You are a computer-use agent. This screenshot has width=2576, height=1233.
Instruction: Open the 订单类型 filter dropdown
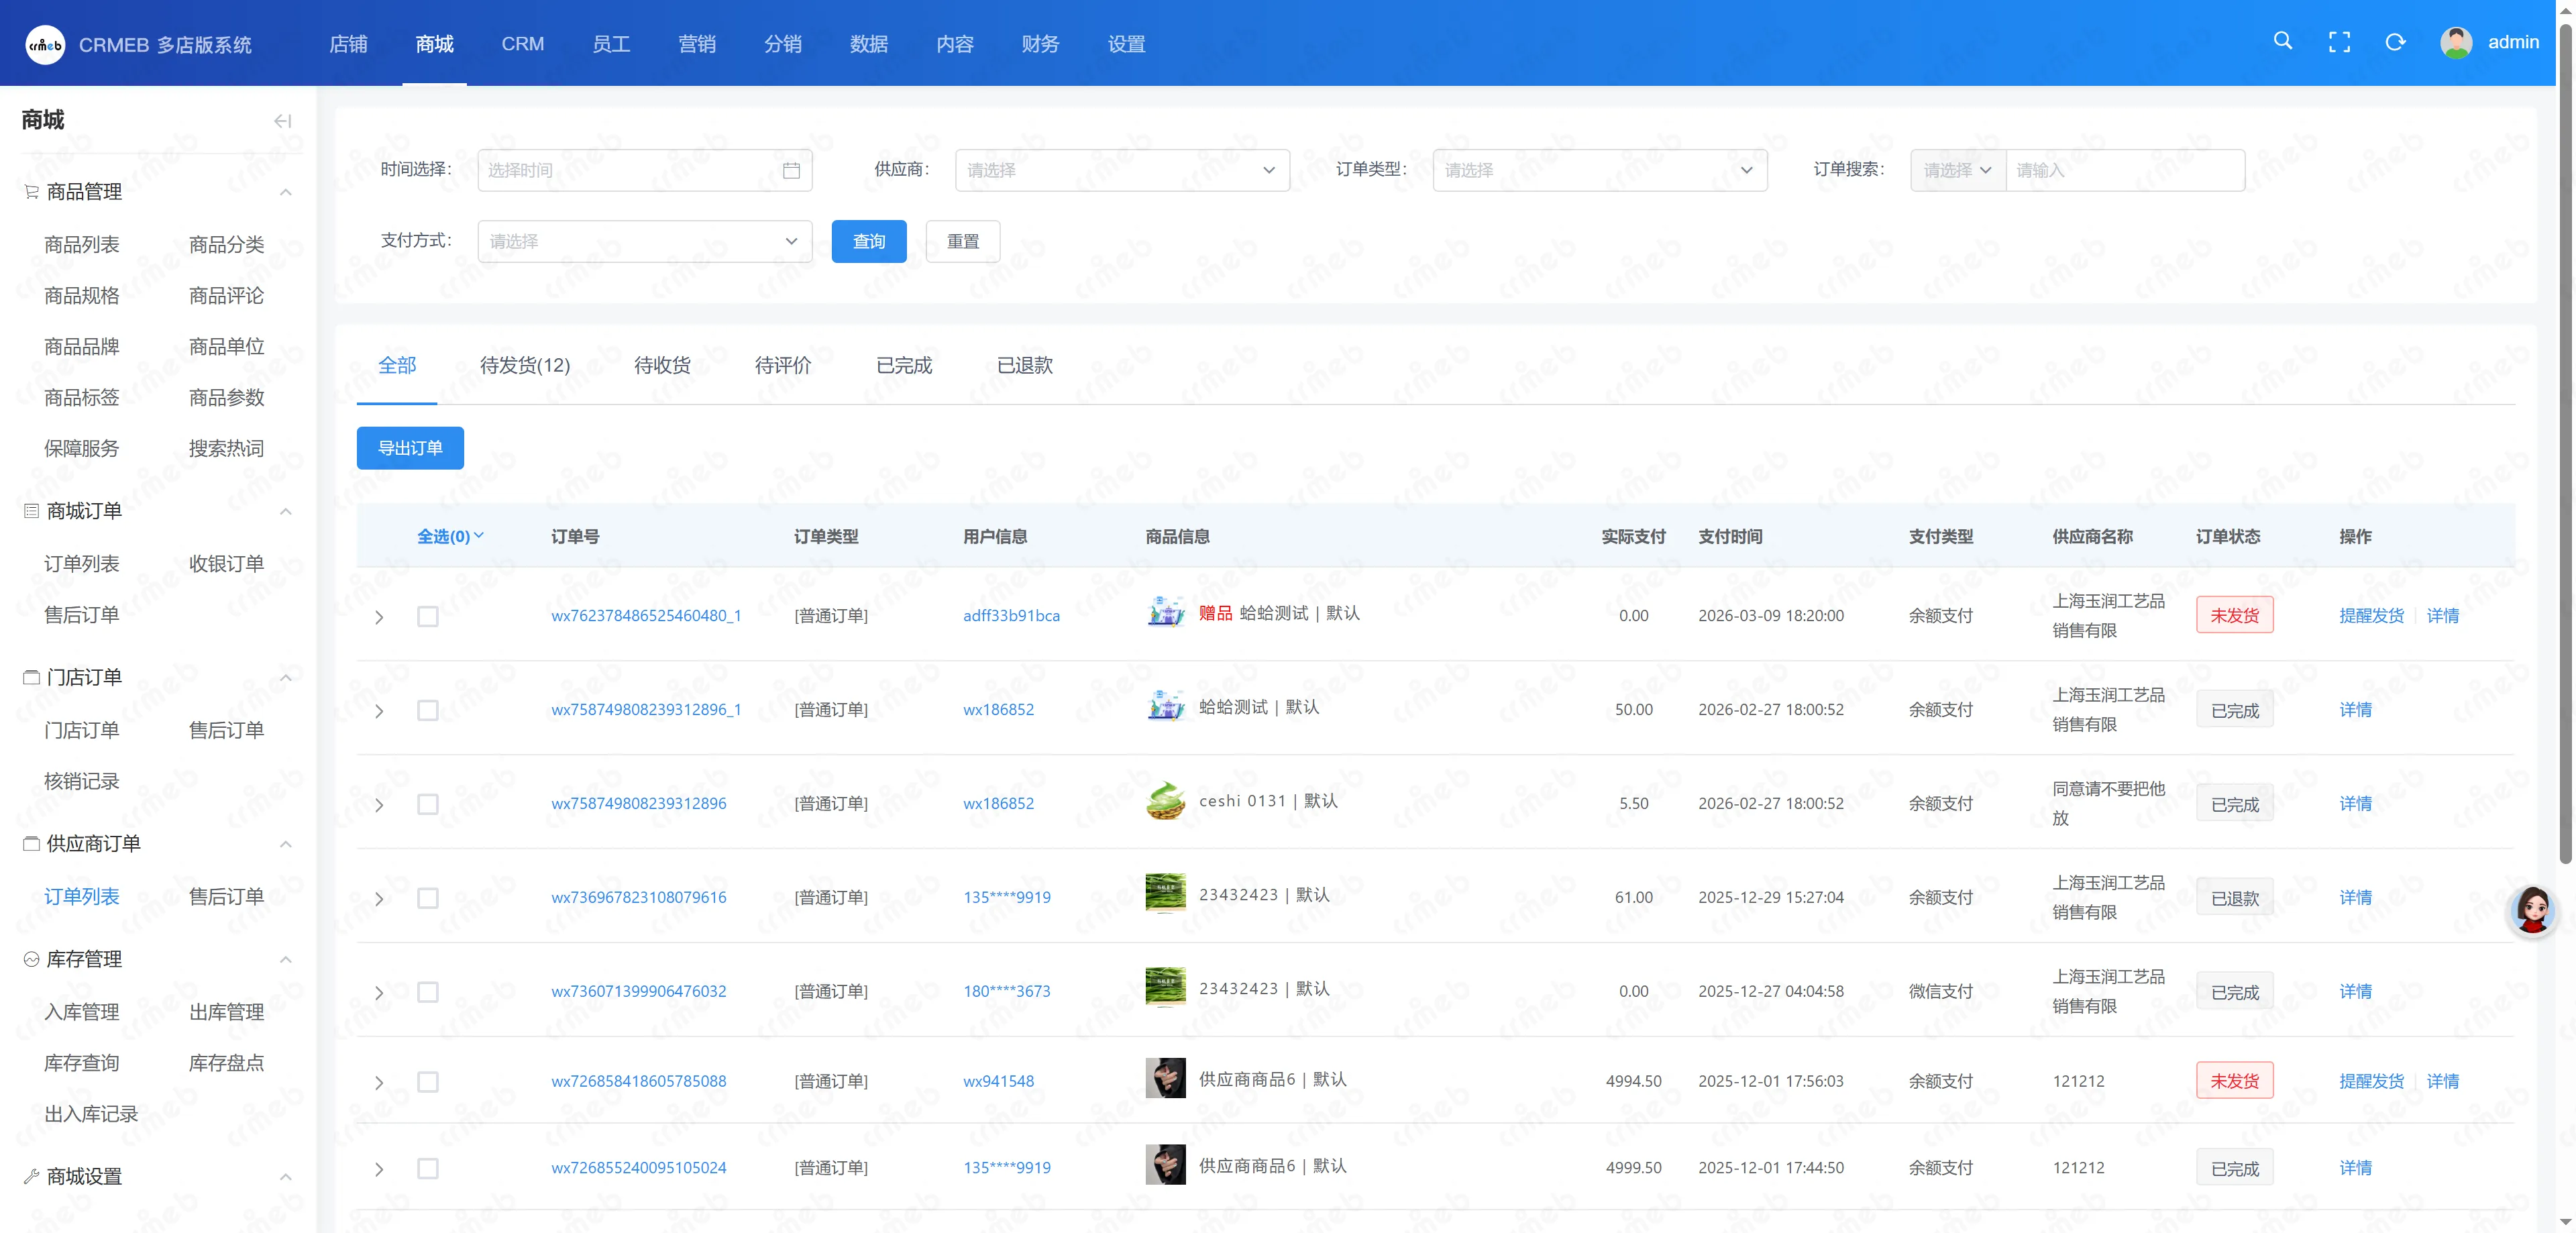[x=1600, y=170]
